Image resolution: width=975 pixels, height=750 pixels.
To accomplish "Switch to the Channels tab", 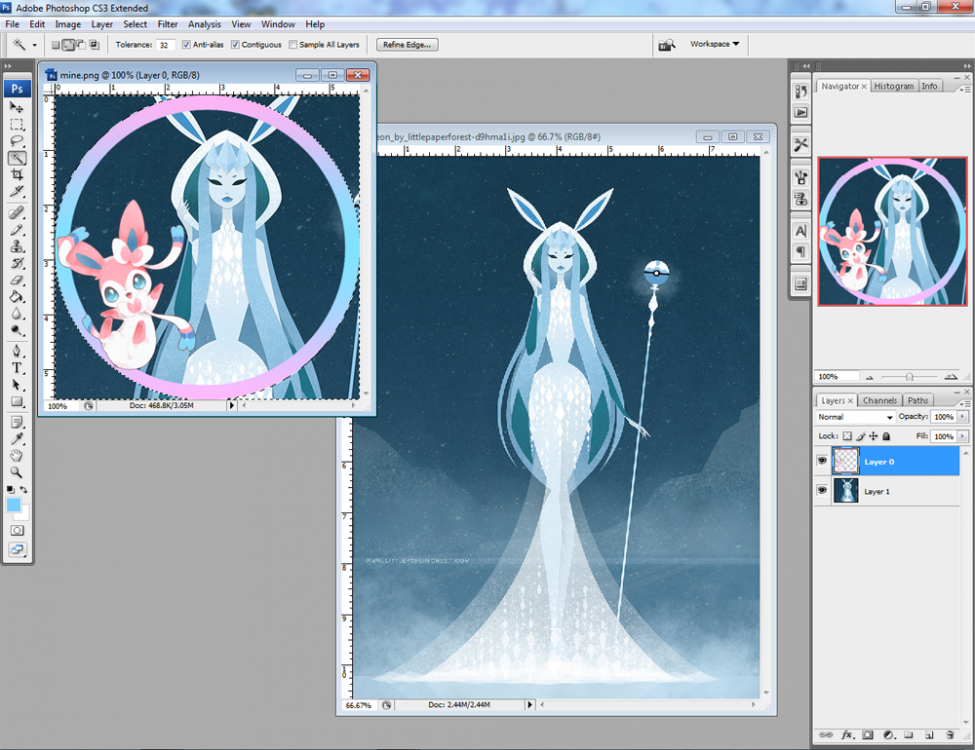I will [x=880, y=401].
